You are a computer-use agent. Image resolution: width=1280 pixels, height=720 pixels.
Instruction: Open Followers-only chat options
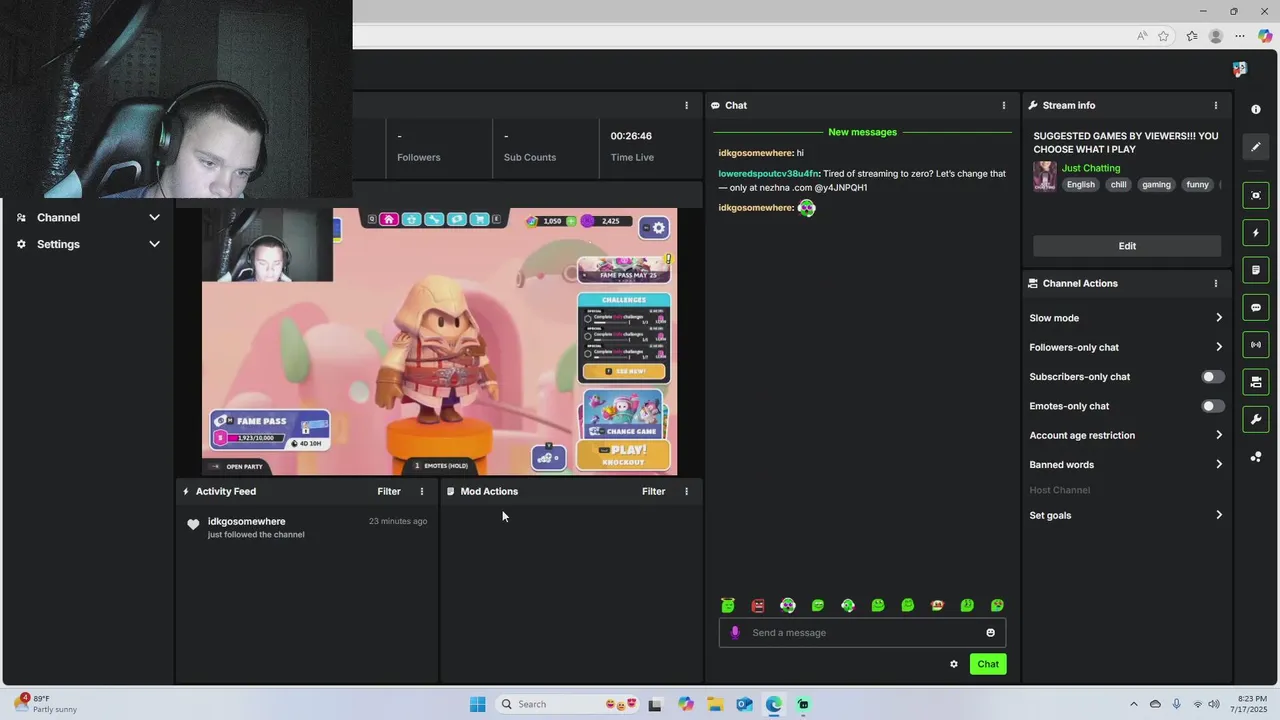(x=1126, y=347)
